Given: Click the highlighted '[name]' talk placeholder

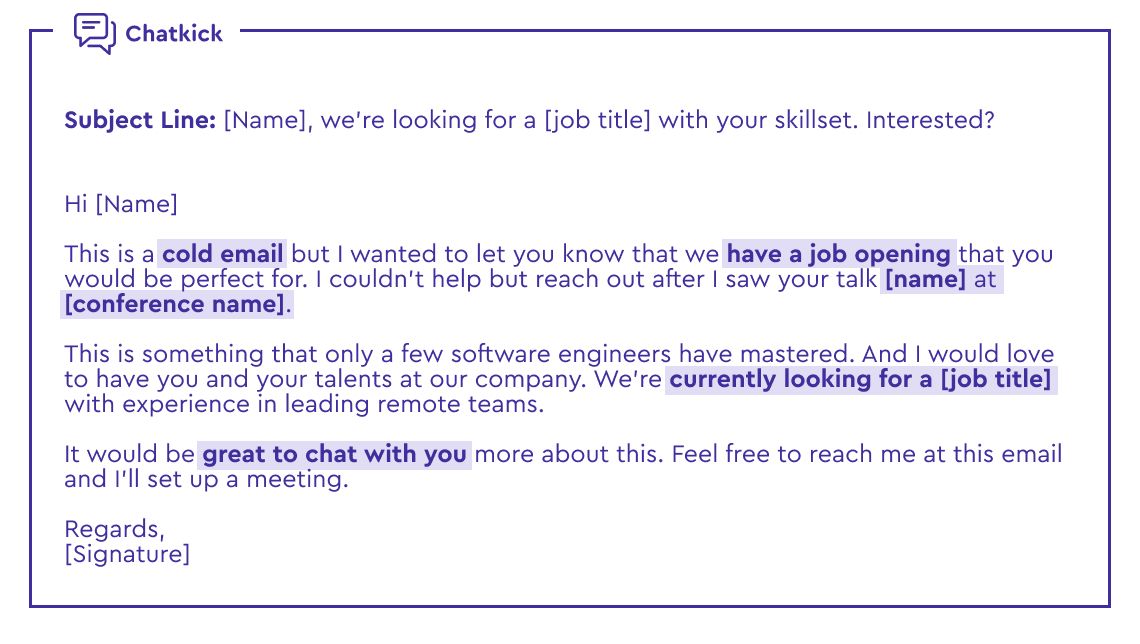Looking at the screenshot, I should click(x=926, y=279).
